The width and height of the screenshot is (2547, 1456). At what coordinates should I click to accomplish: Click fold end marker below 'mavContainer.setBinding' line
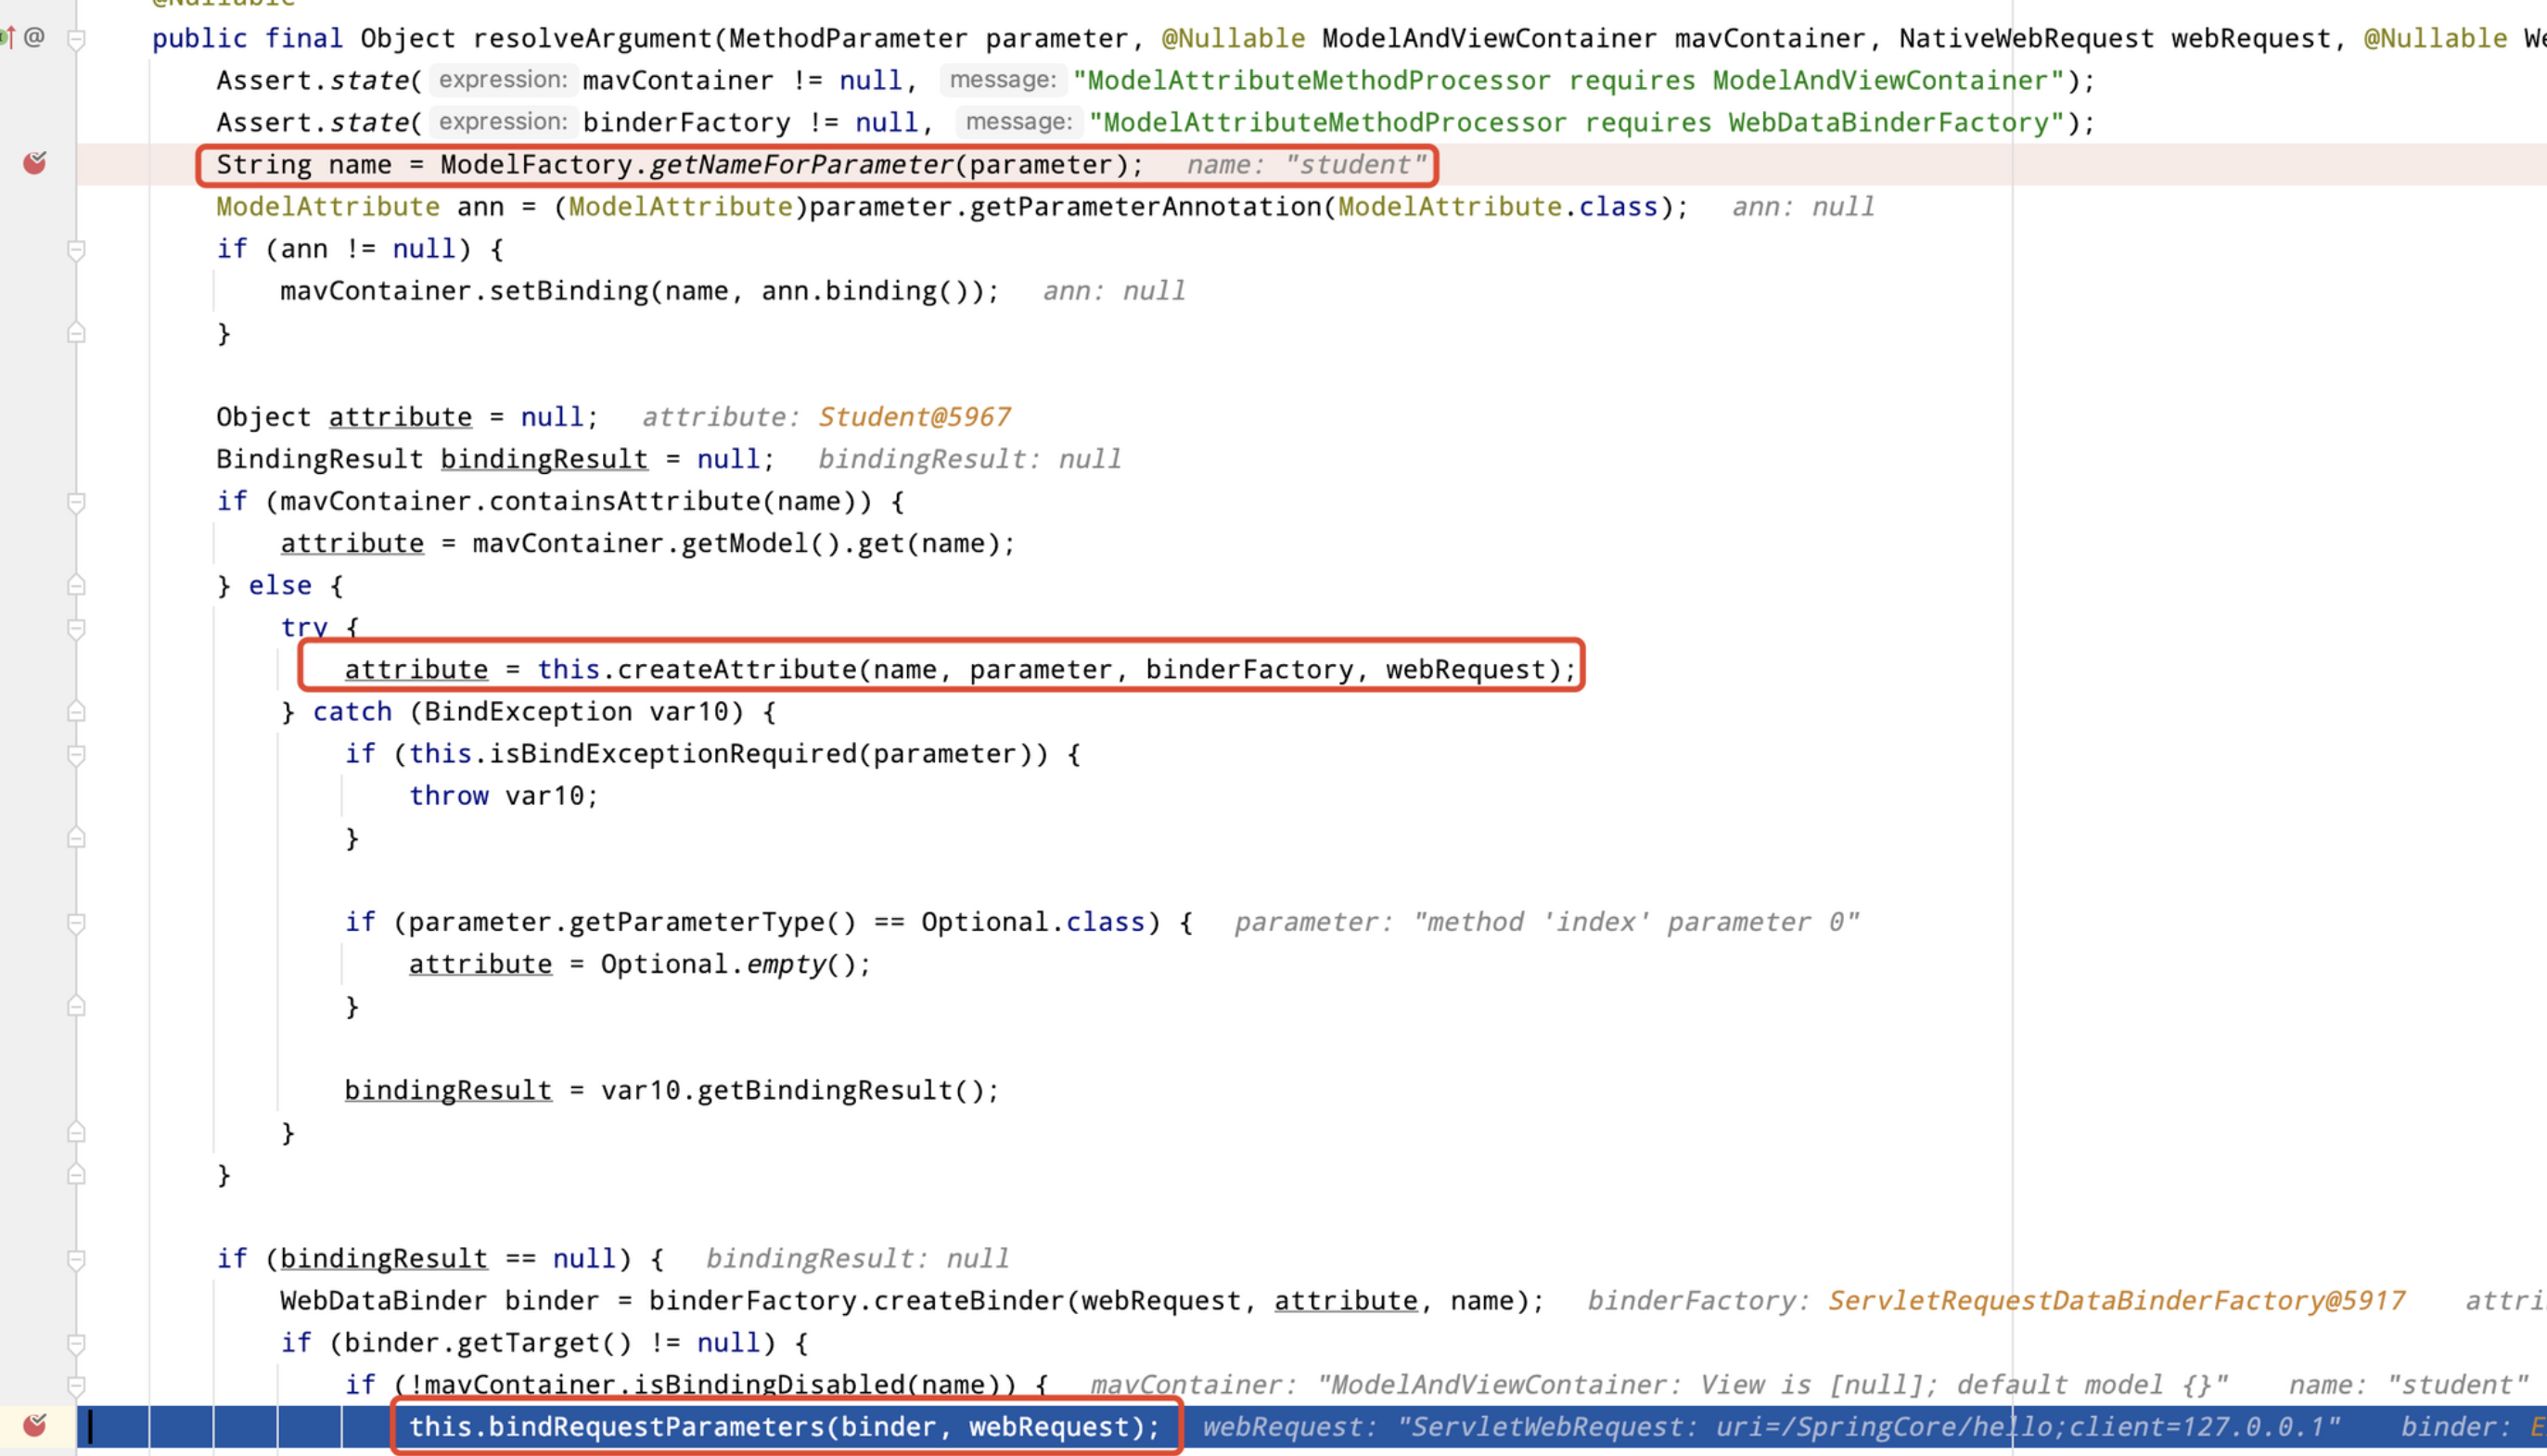[76, 333]
